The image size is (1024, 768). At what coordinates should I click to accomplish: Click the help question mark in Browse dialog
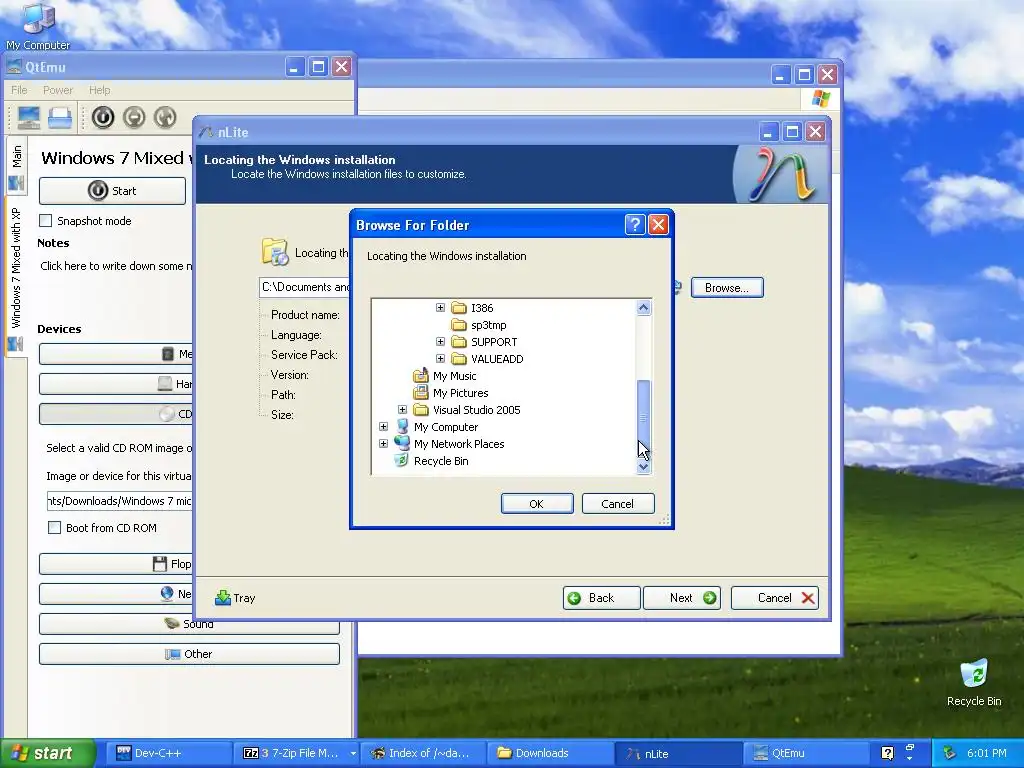click(x=635, y=225)
